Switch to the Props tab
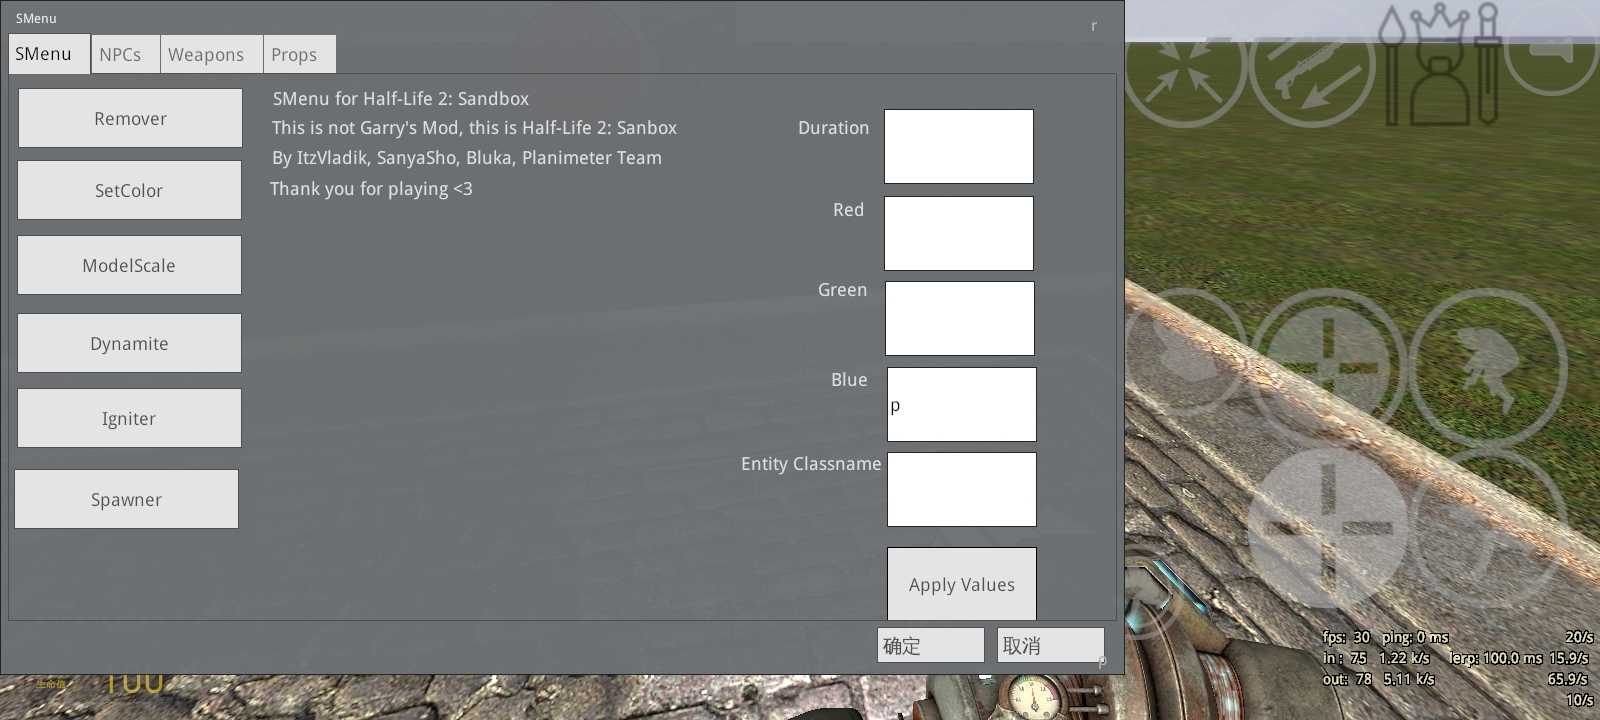Viewport: 1600px width, 720px height. tap(299, 55)
